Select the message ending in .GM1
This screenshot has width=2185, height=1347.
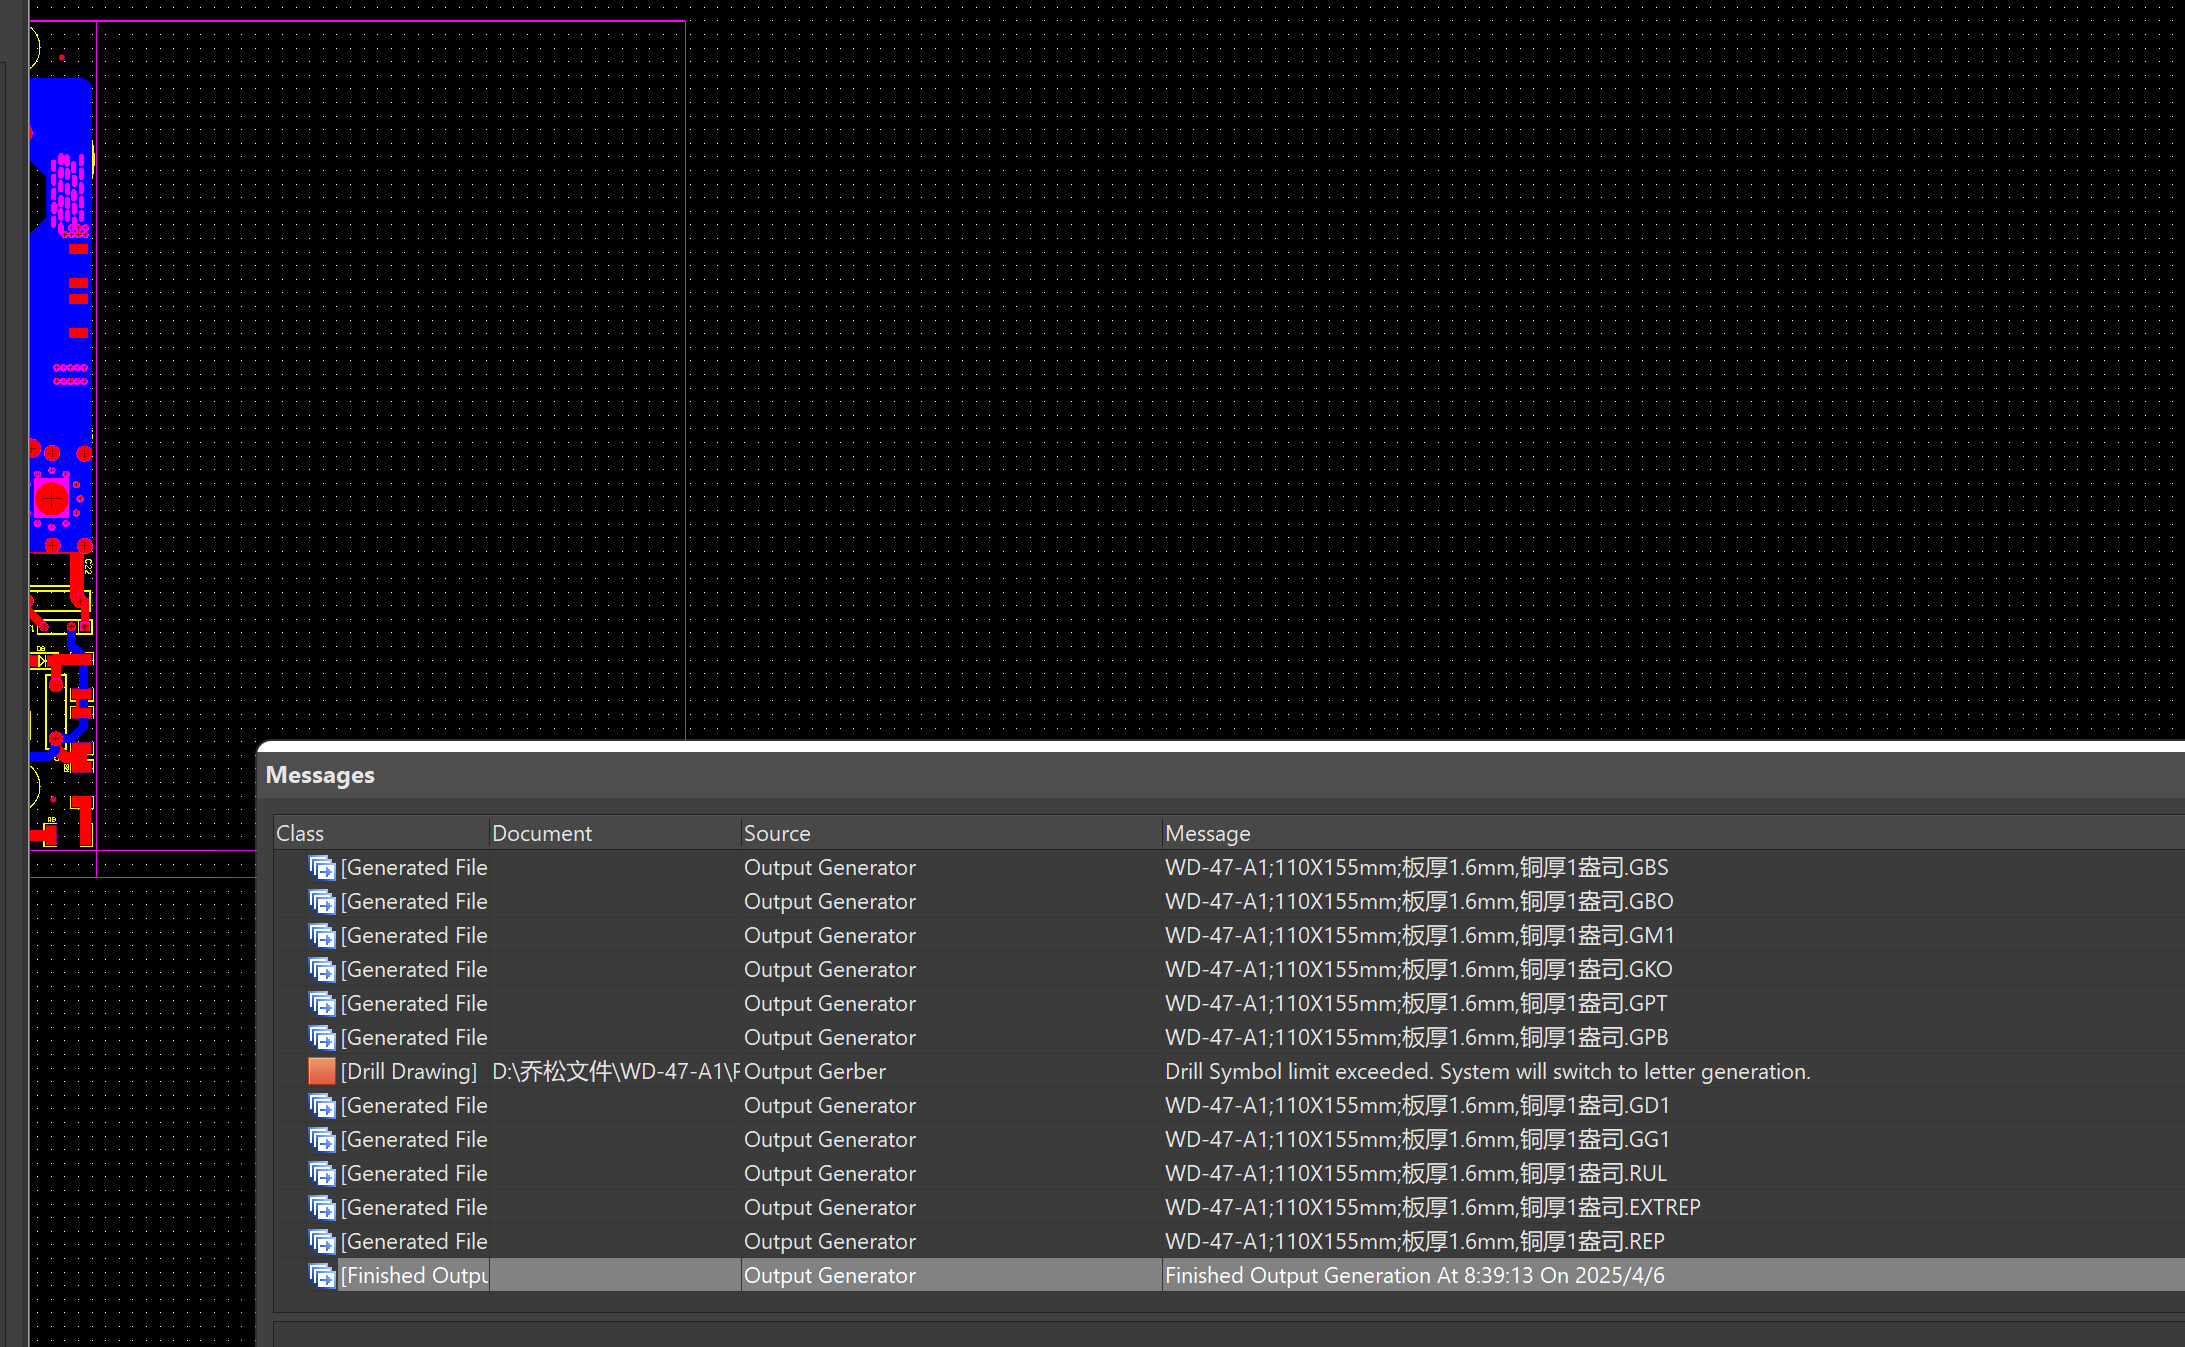(1420, 936)
